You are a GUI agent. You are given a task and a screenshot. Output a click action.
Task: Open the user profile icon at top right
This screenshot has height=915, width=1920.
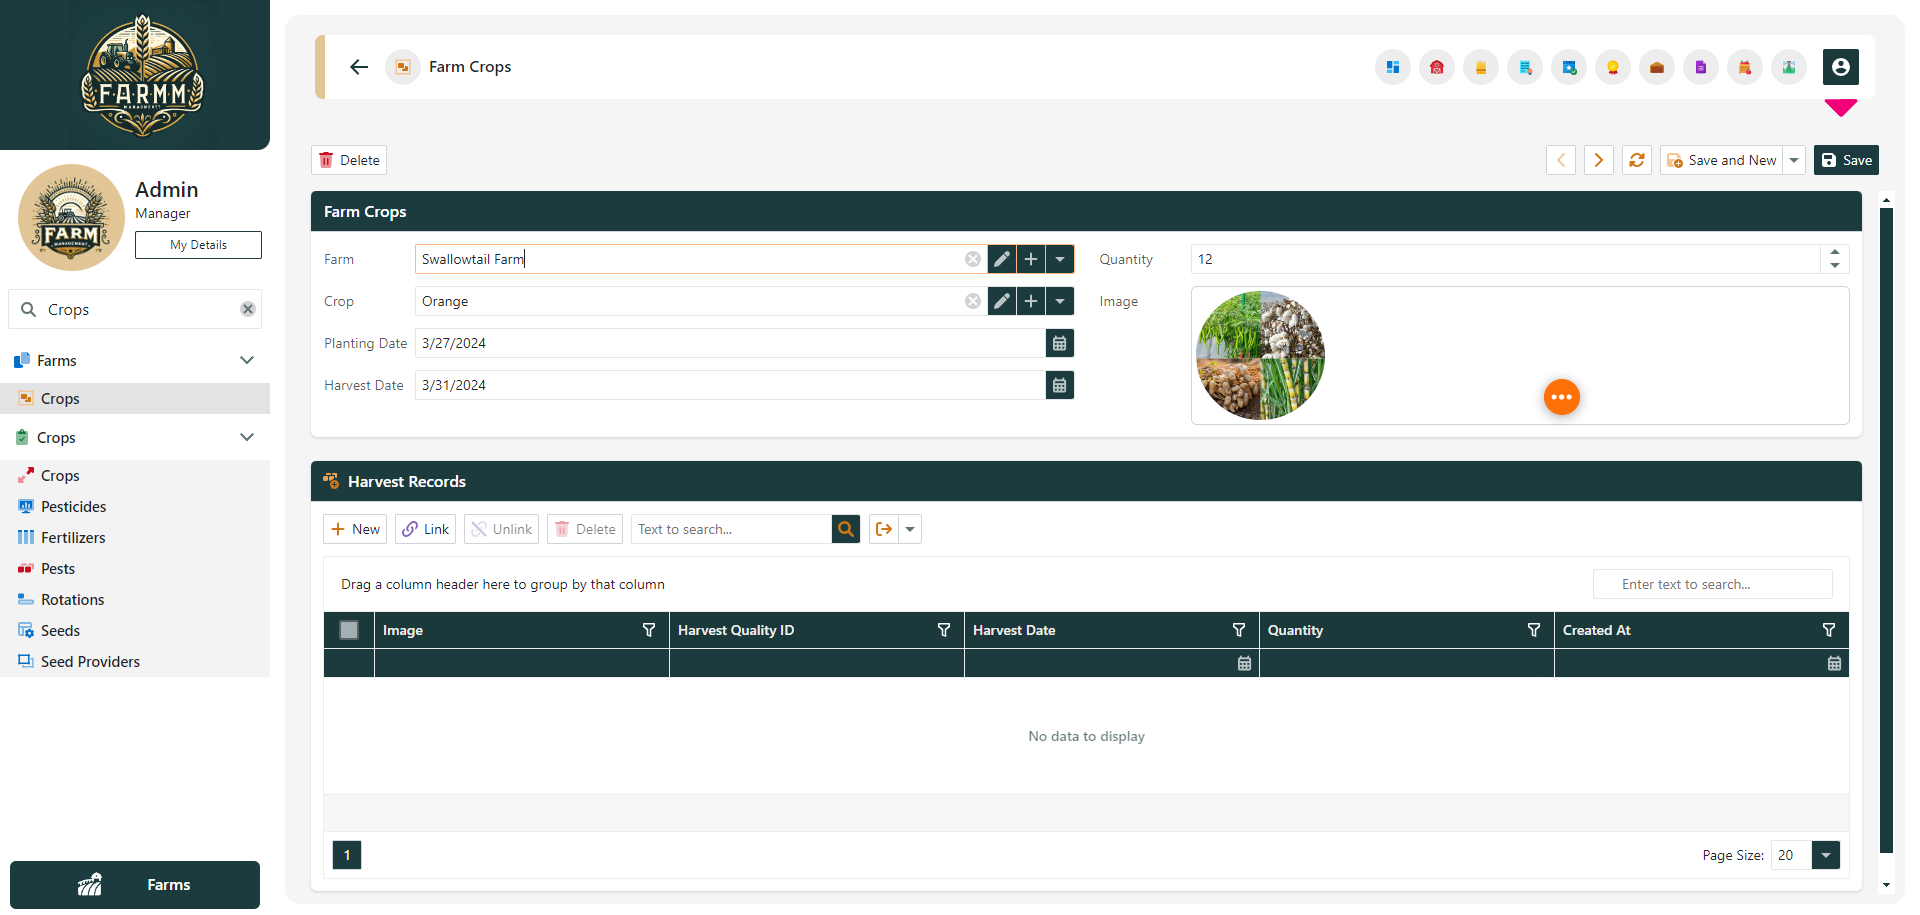click(x=1842, y=67)
